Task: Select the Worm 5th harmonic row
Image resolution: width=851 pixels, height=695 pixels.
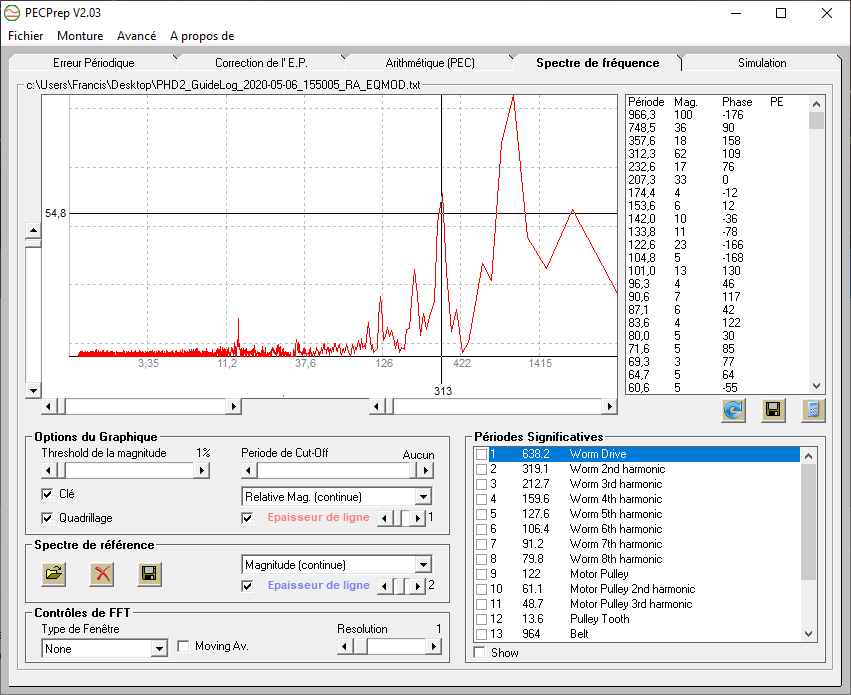Action: (637, 514)
